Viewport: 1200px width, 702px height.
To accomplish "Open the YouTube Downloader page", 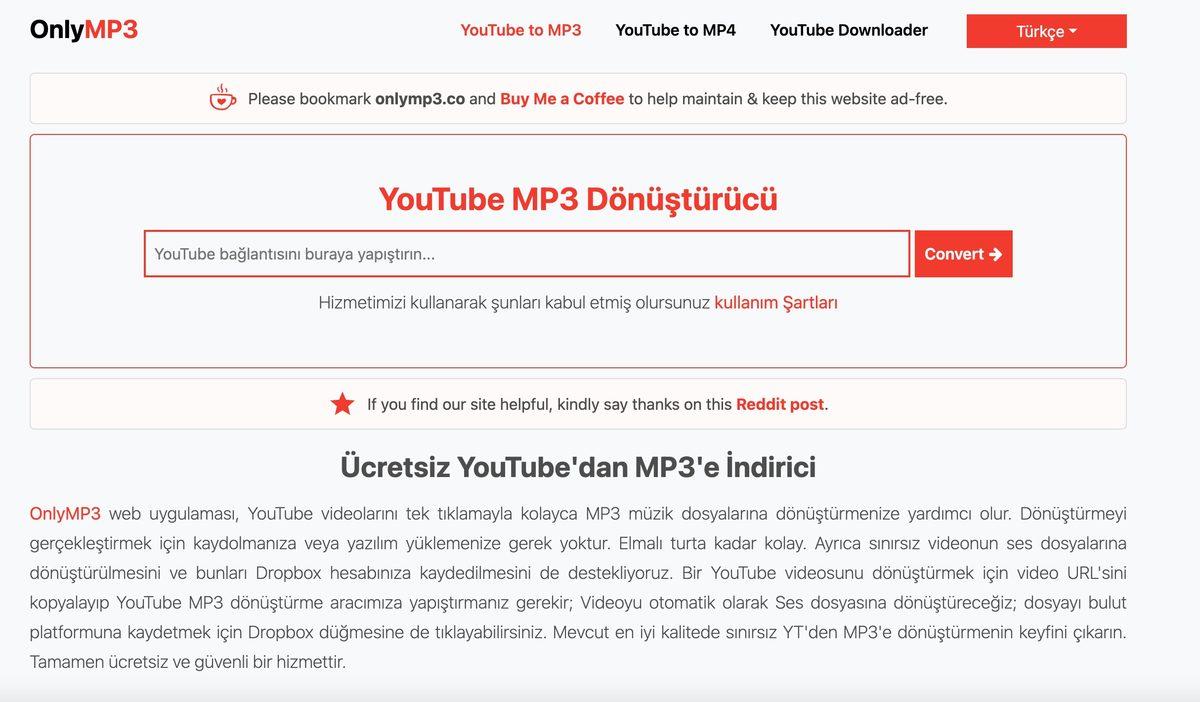I will pyautogui.click(x=848, y=30).
